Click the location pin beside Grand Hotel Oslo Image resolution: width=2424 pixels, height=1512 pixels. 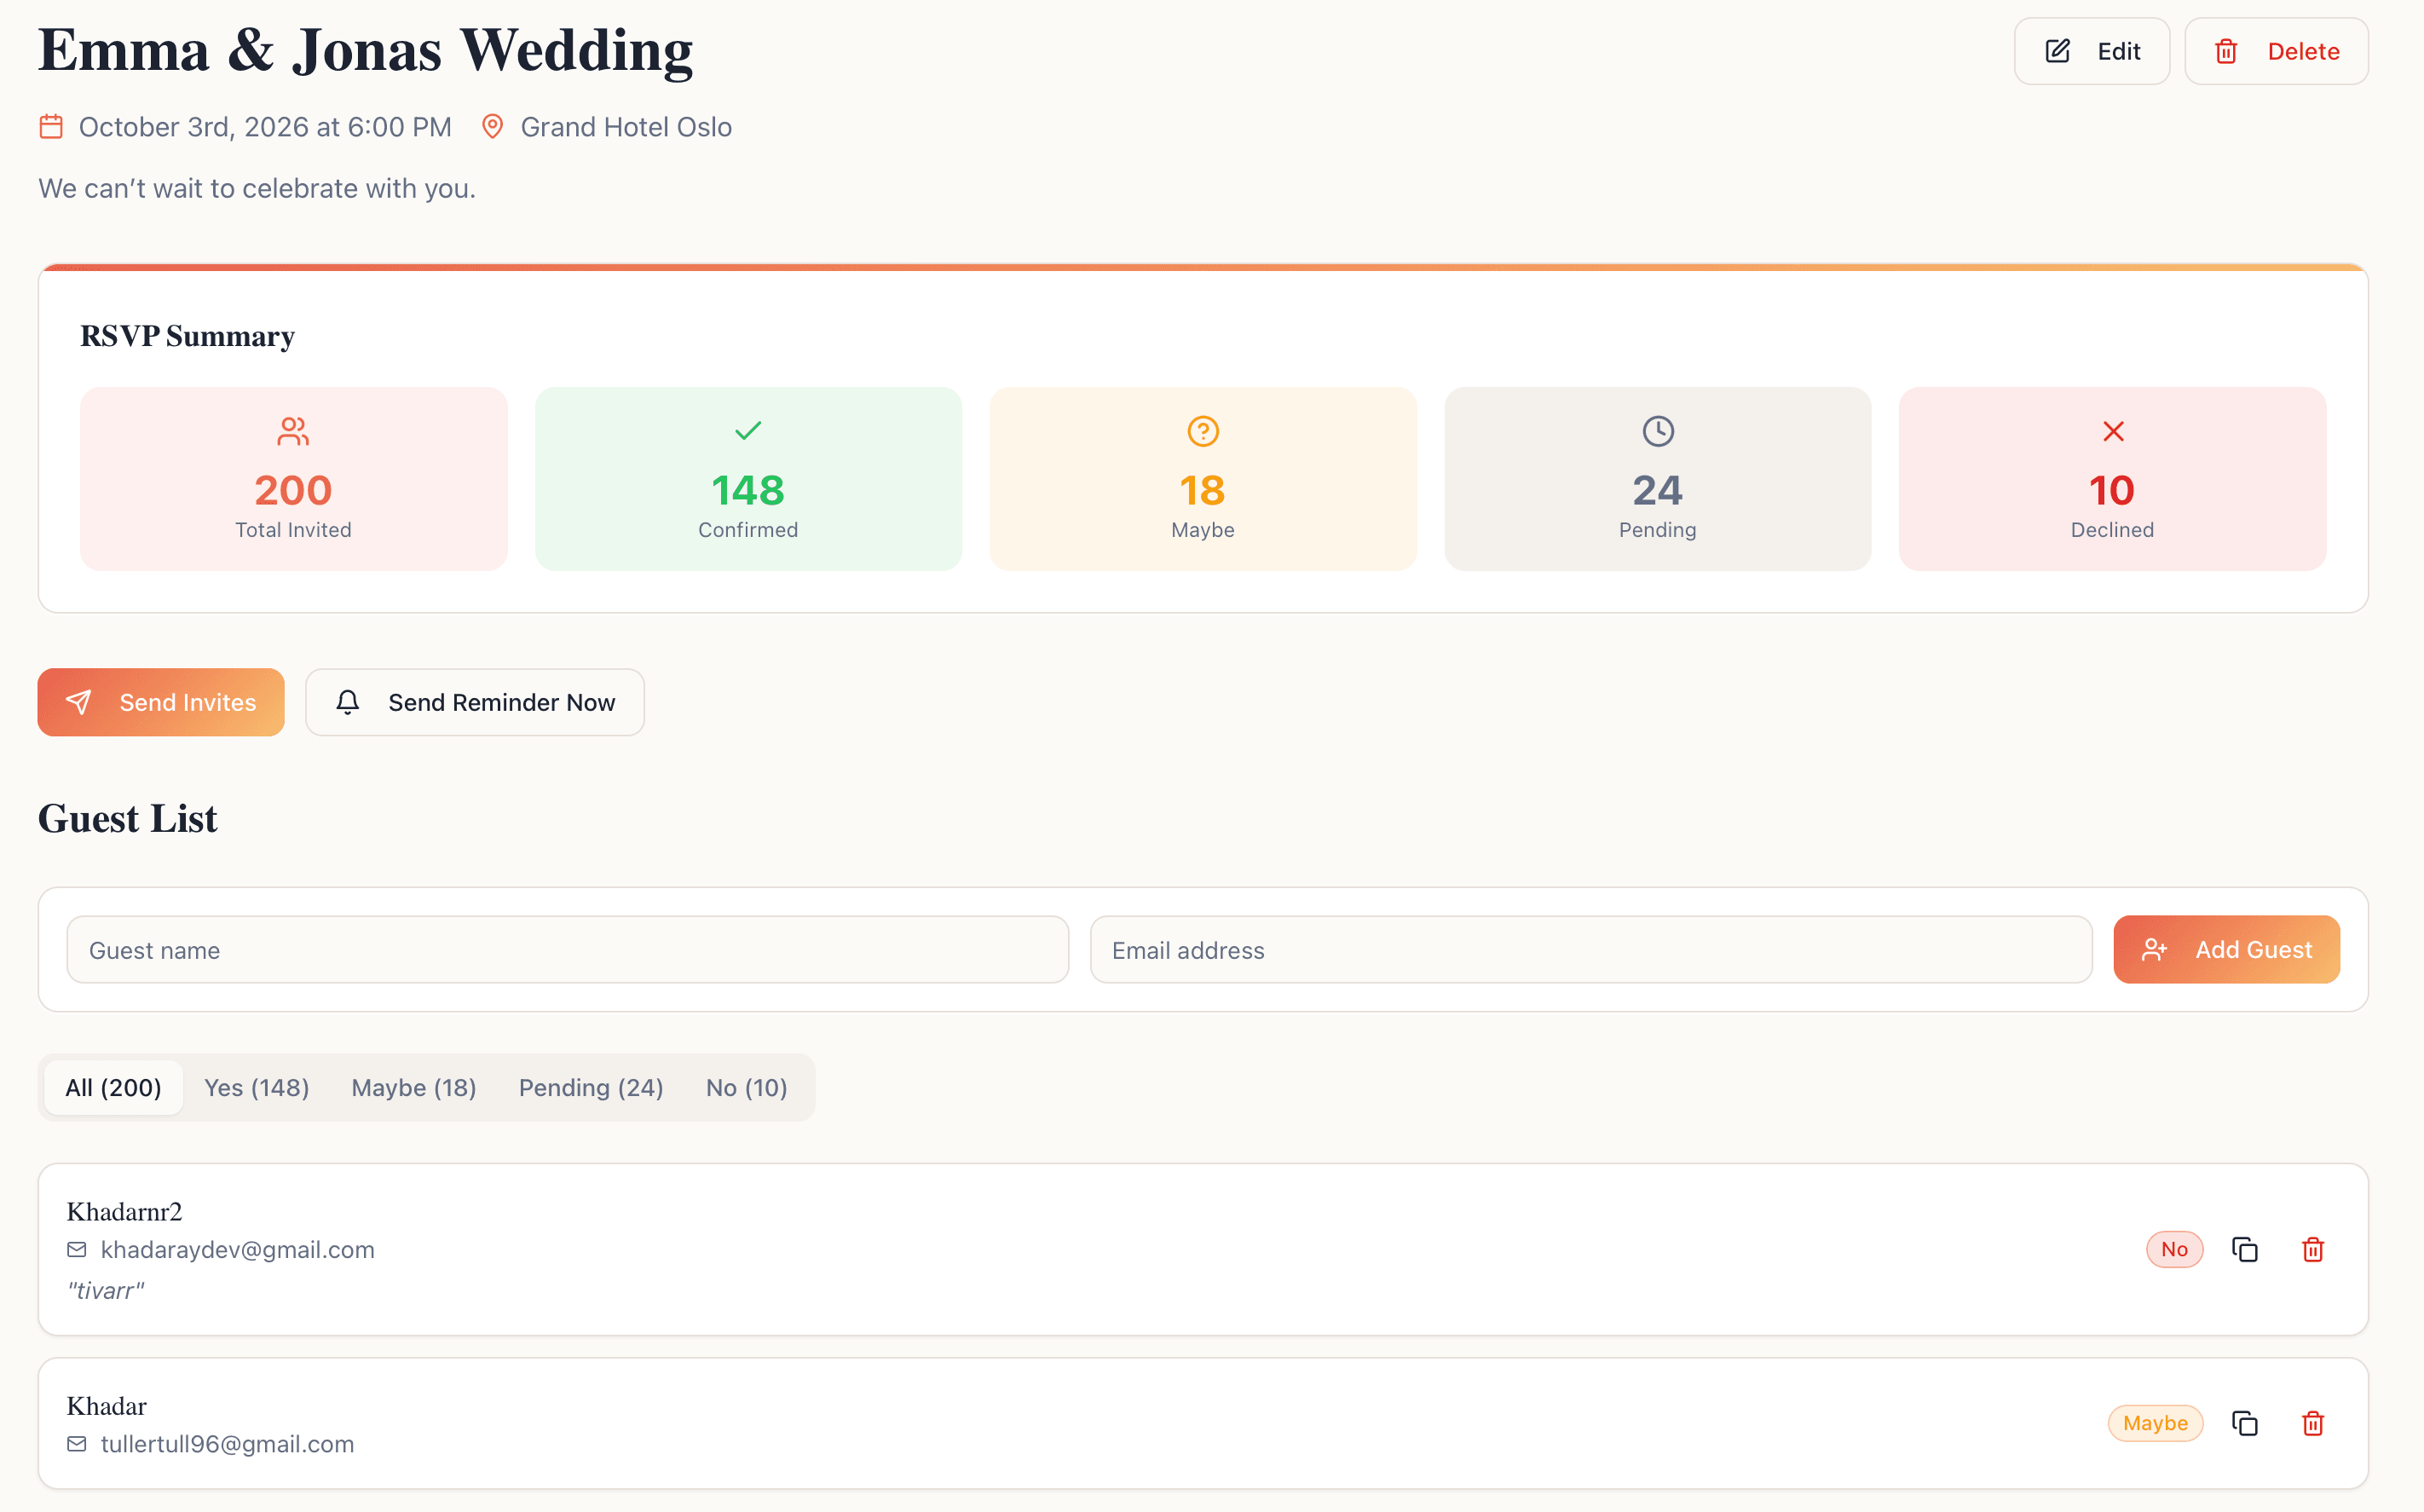tap(493, 126)
